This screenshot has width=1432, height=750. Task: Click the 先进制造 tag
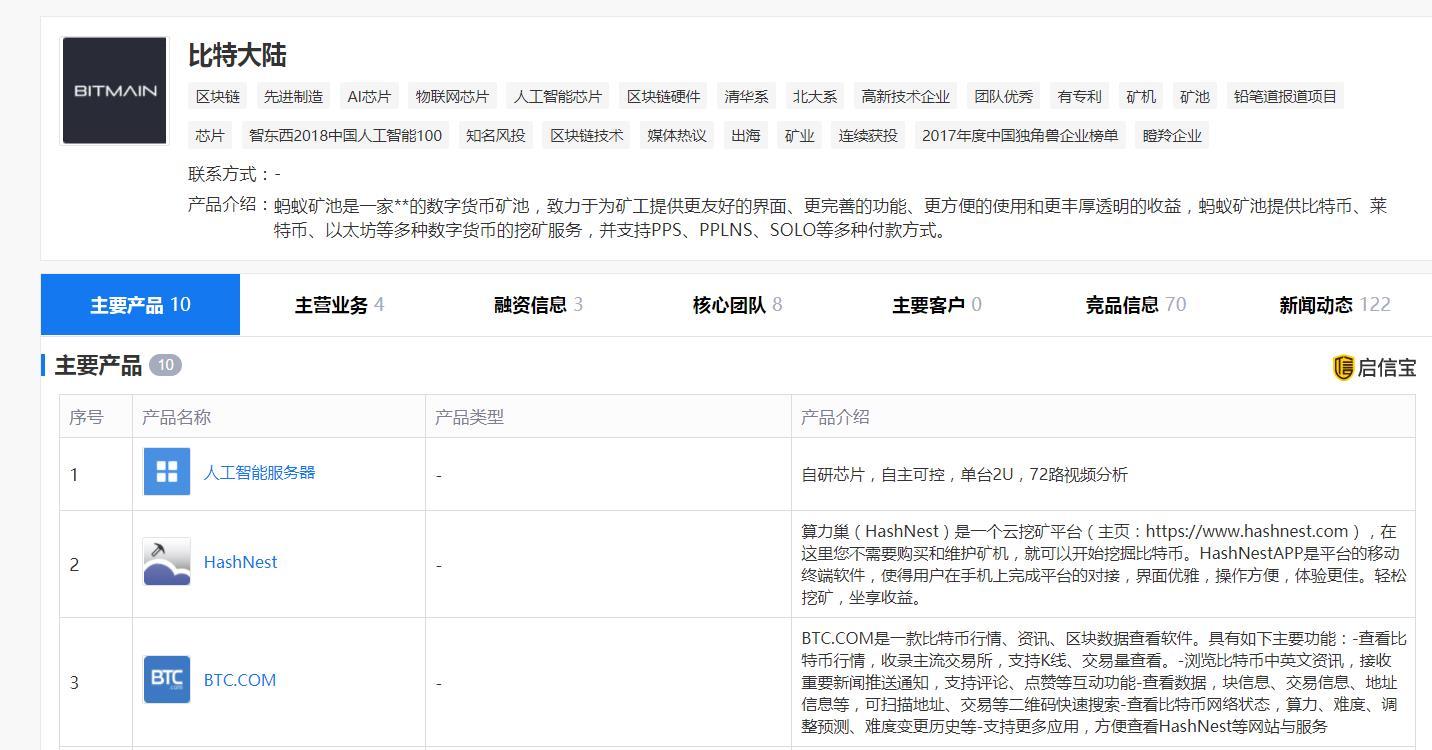click(x=293, y=96)
